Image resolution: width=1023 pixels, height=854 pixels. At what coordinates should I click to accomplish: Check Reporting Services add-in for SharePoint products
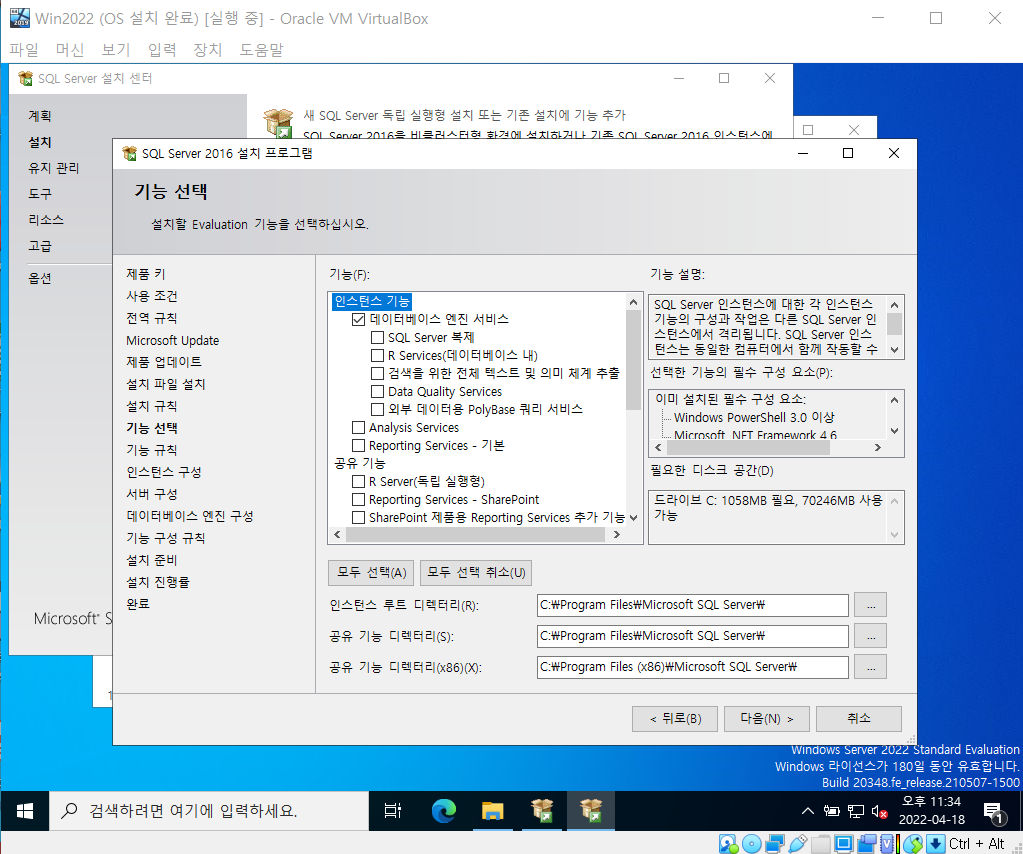click(358, 517)
